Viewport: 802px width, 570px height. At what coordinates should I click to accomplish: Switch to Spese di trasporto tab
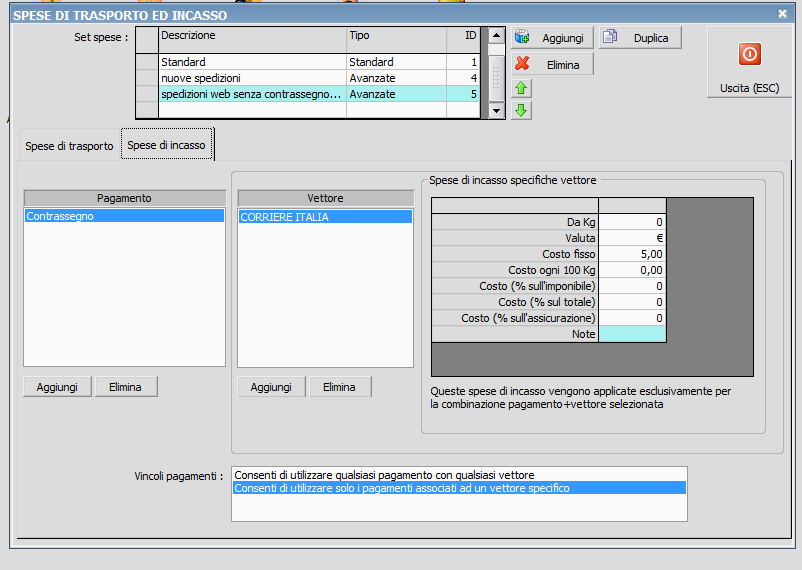pos(69,146)
